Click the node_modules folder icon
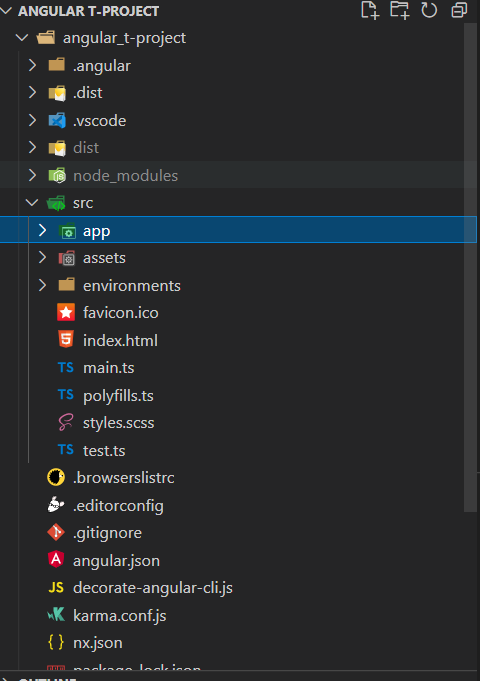This screenshot has height=681, width=480. [57, 175]
